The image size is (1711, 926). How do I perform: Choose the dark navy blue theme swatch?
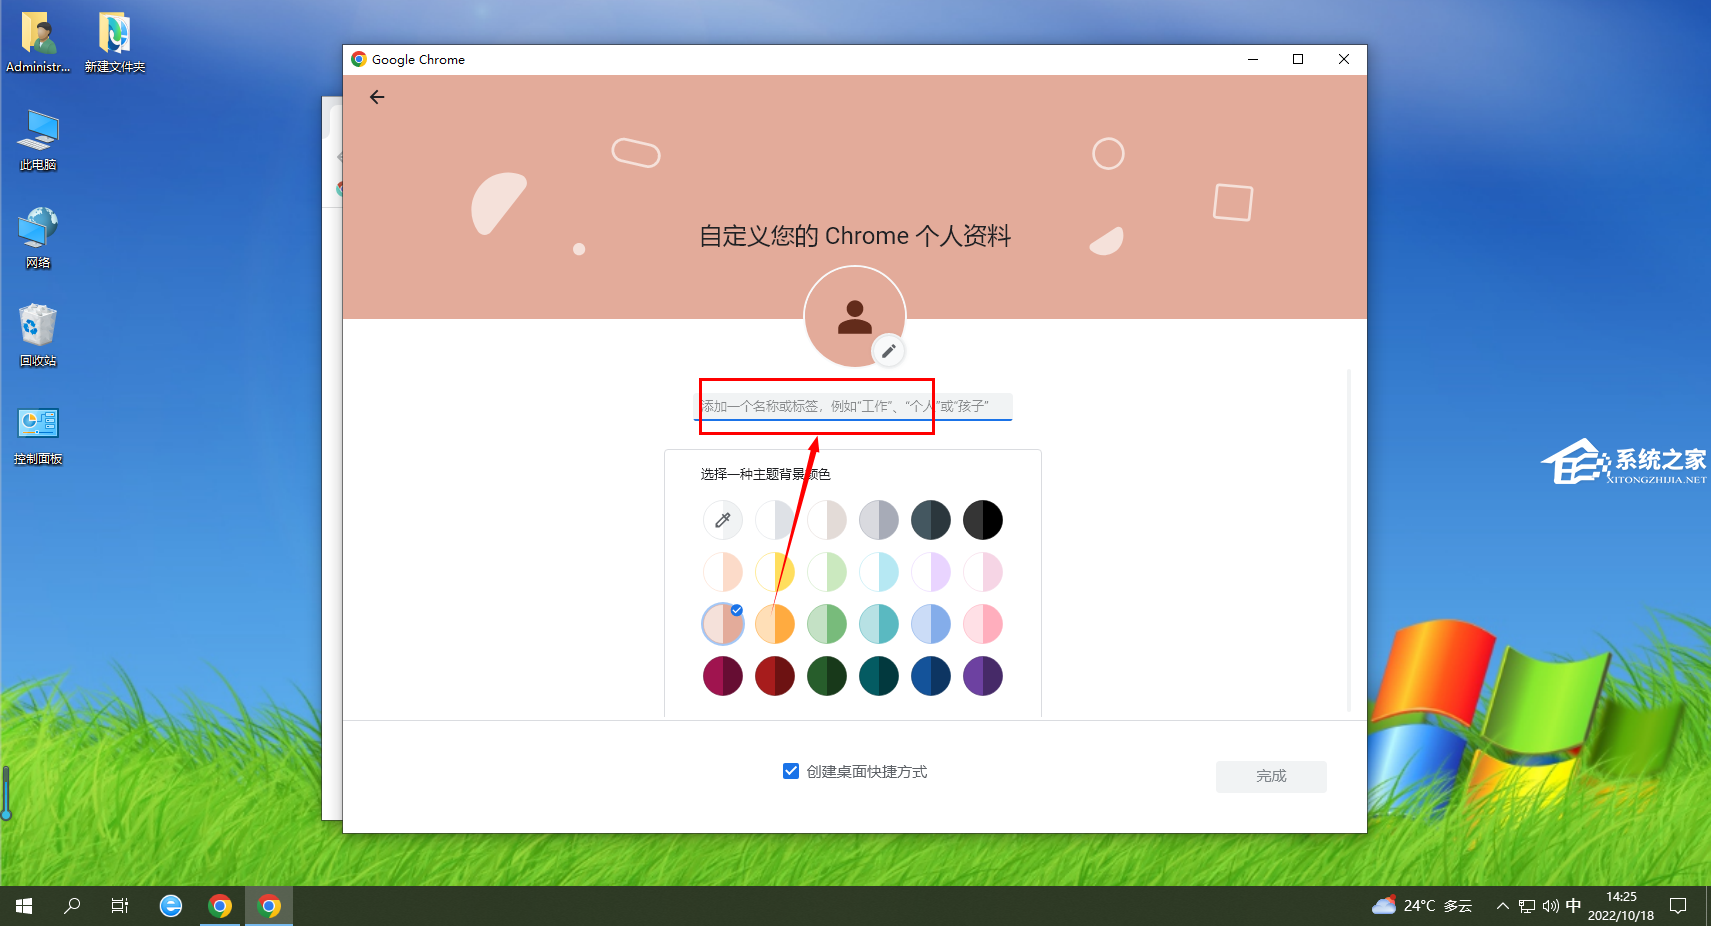tap(931, 676)
